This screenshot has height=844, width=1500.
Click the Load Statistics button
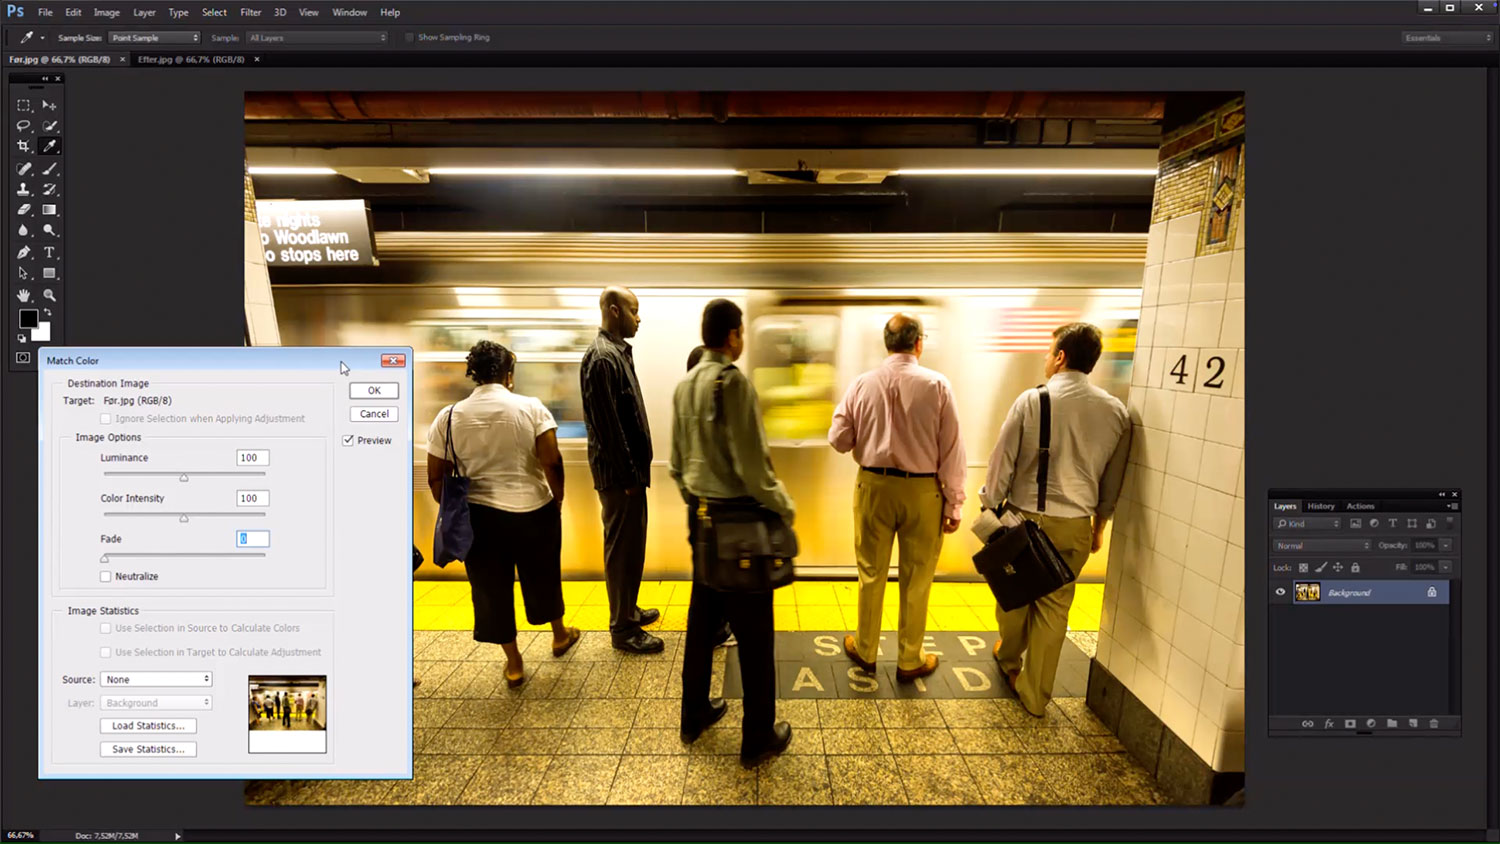pyautogui.click(x=148, y=726)
